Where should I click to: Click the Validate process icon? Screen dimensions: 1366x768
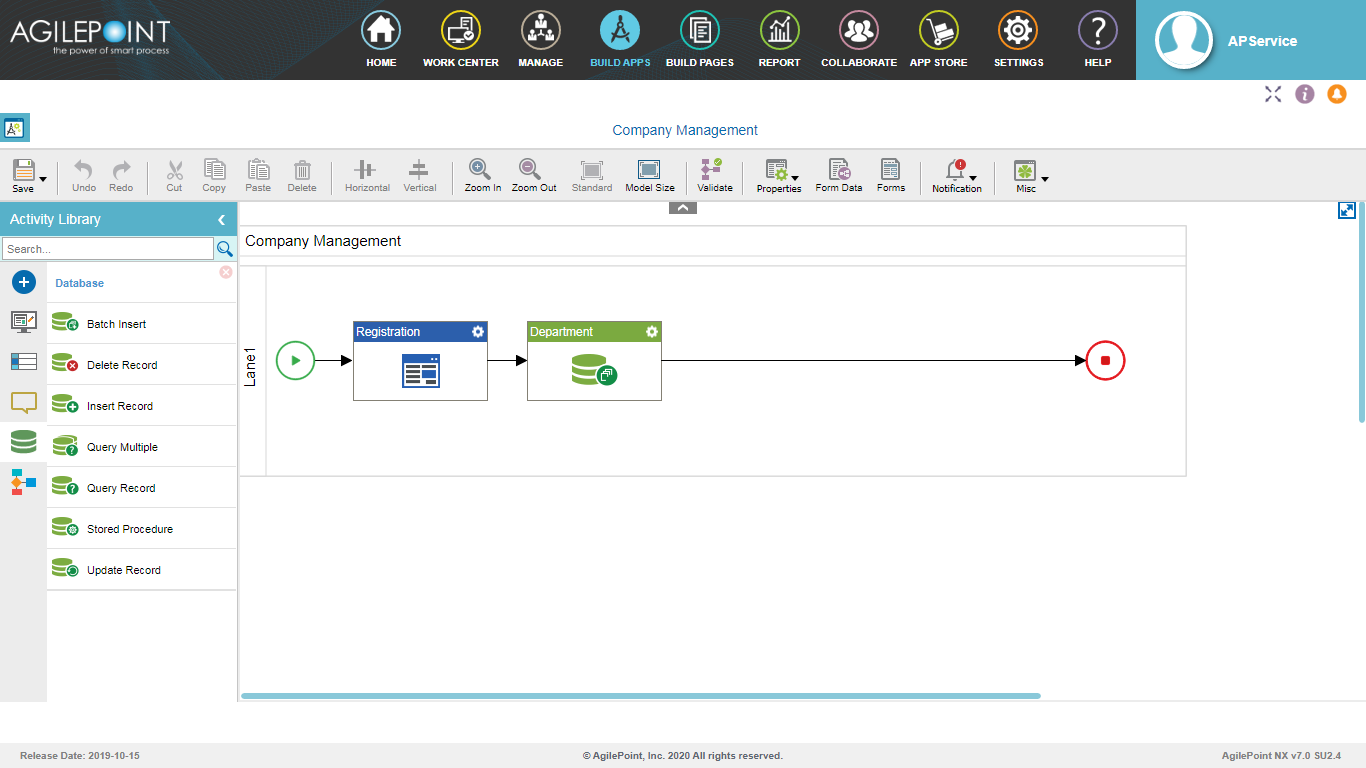click(x=714, y=170)
